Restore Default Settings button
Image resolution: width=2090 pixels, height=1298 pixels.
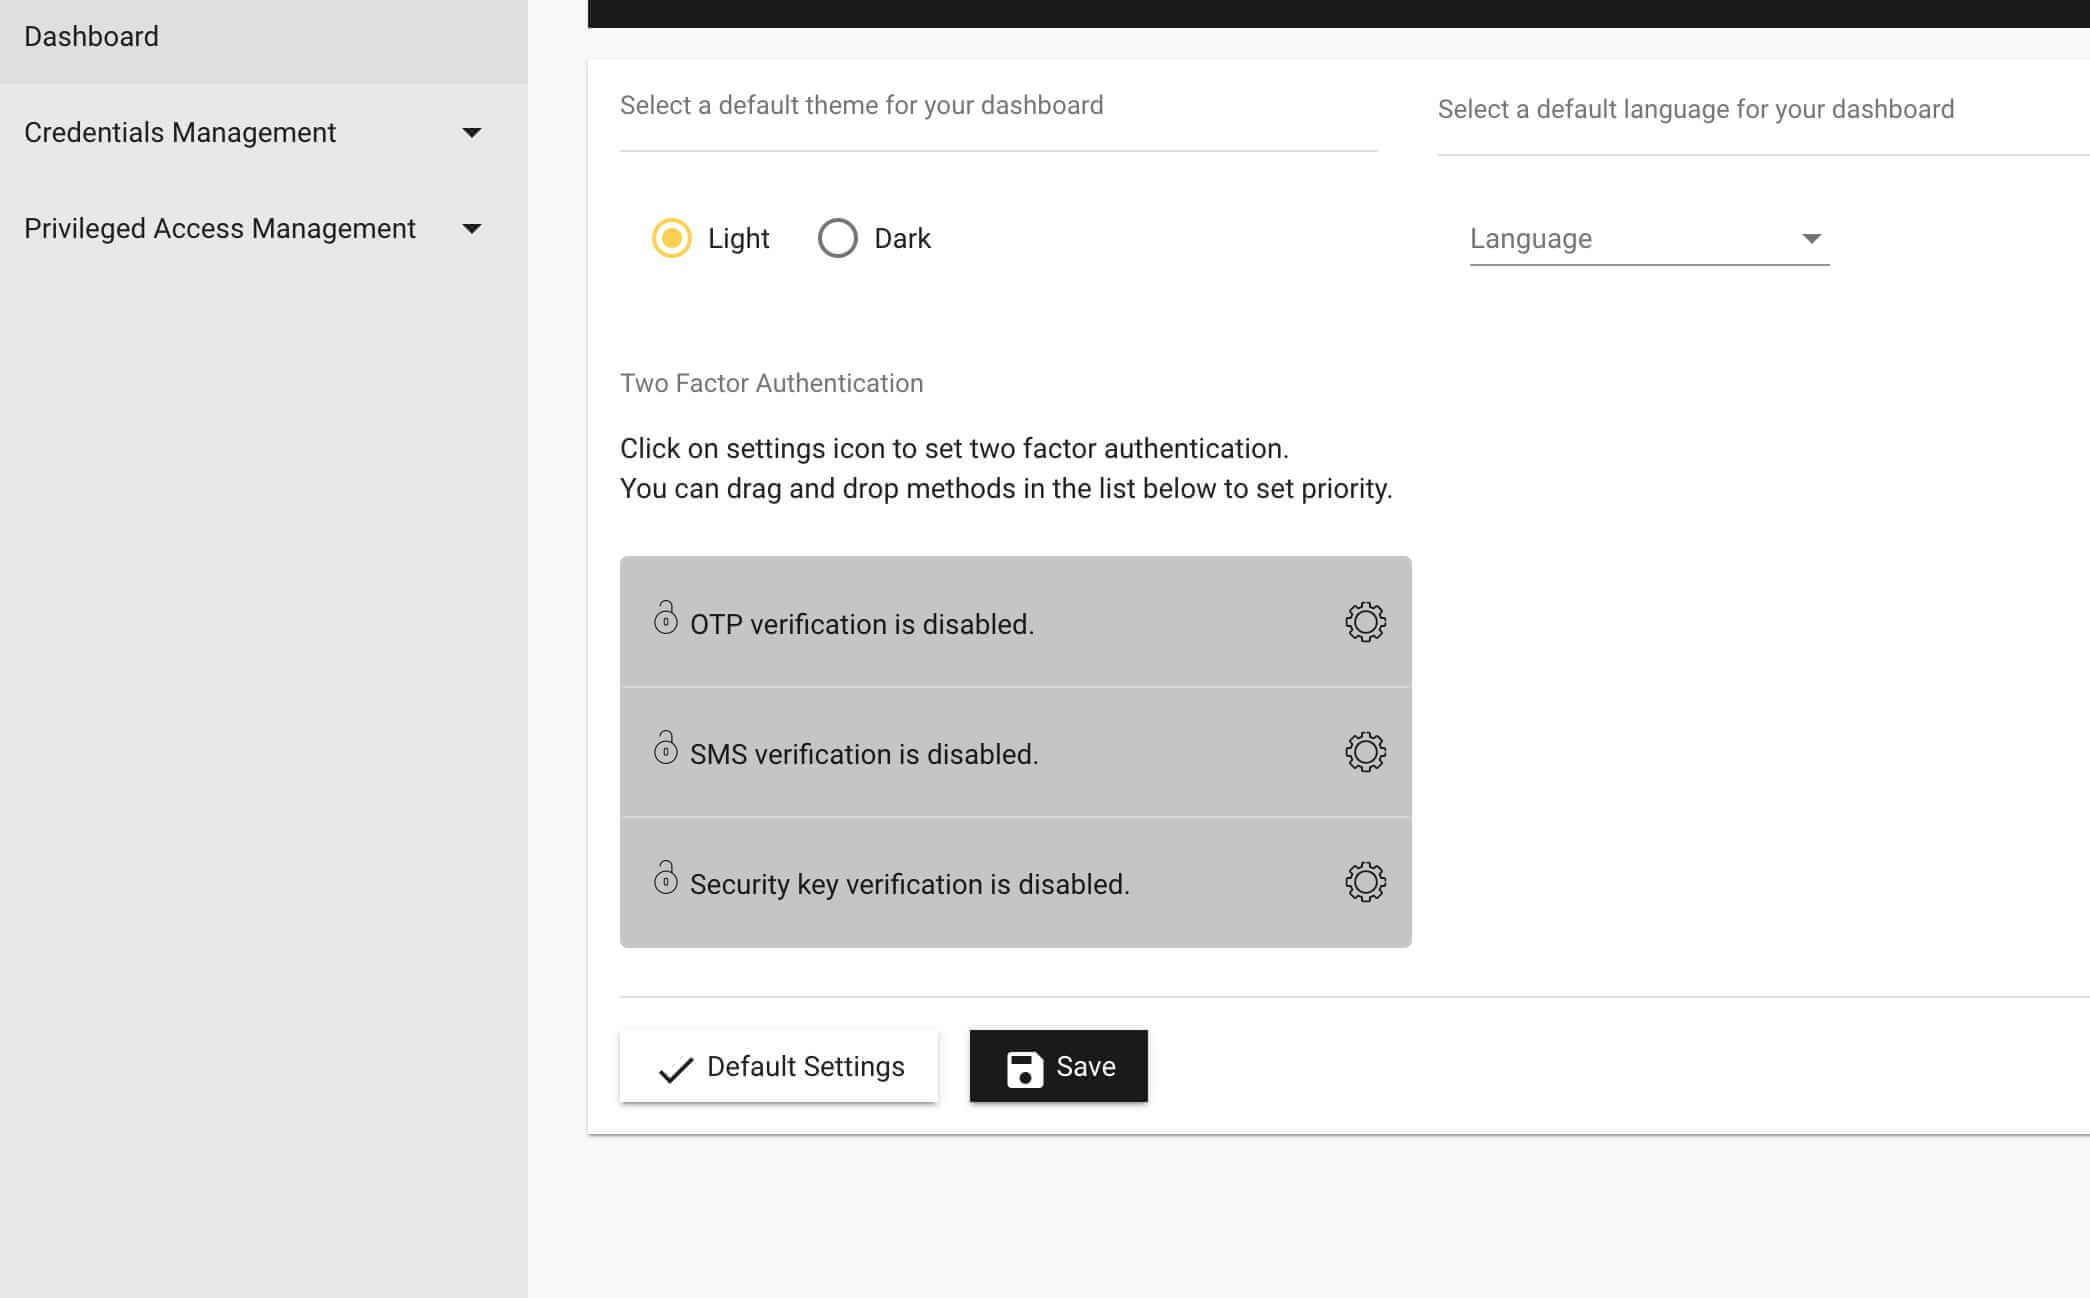(779, 1066)
